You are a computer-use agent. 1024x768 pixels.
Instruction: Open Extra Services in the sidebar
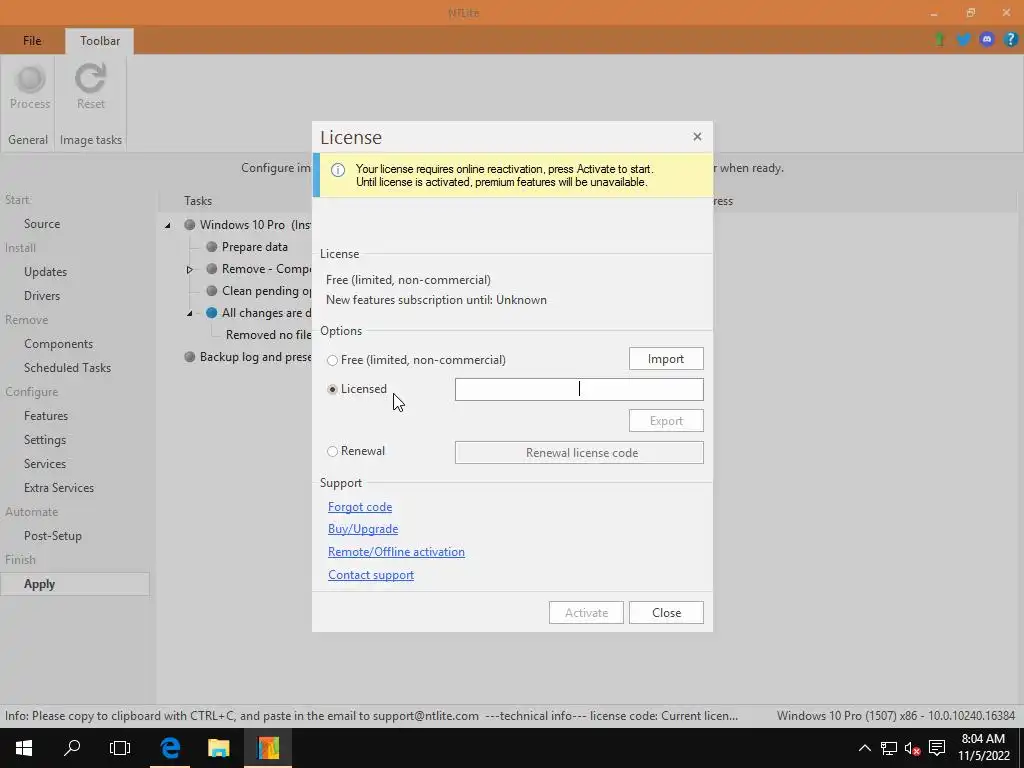(59, 488)
